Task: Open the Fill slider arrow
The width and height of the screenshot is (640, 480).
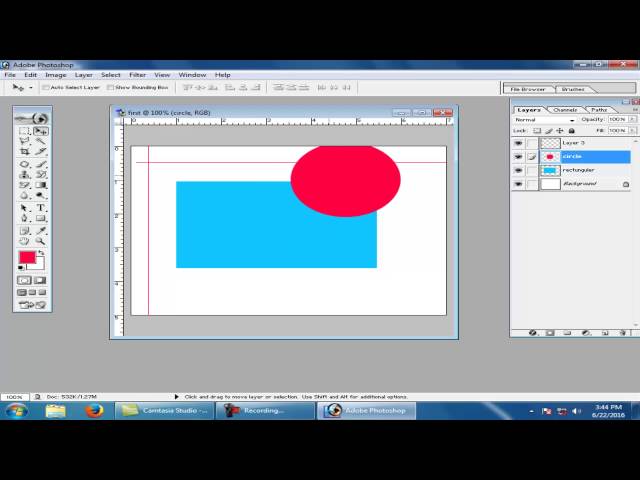Action: (632, 130)
